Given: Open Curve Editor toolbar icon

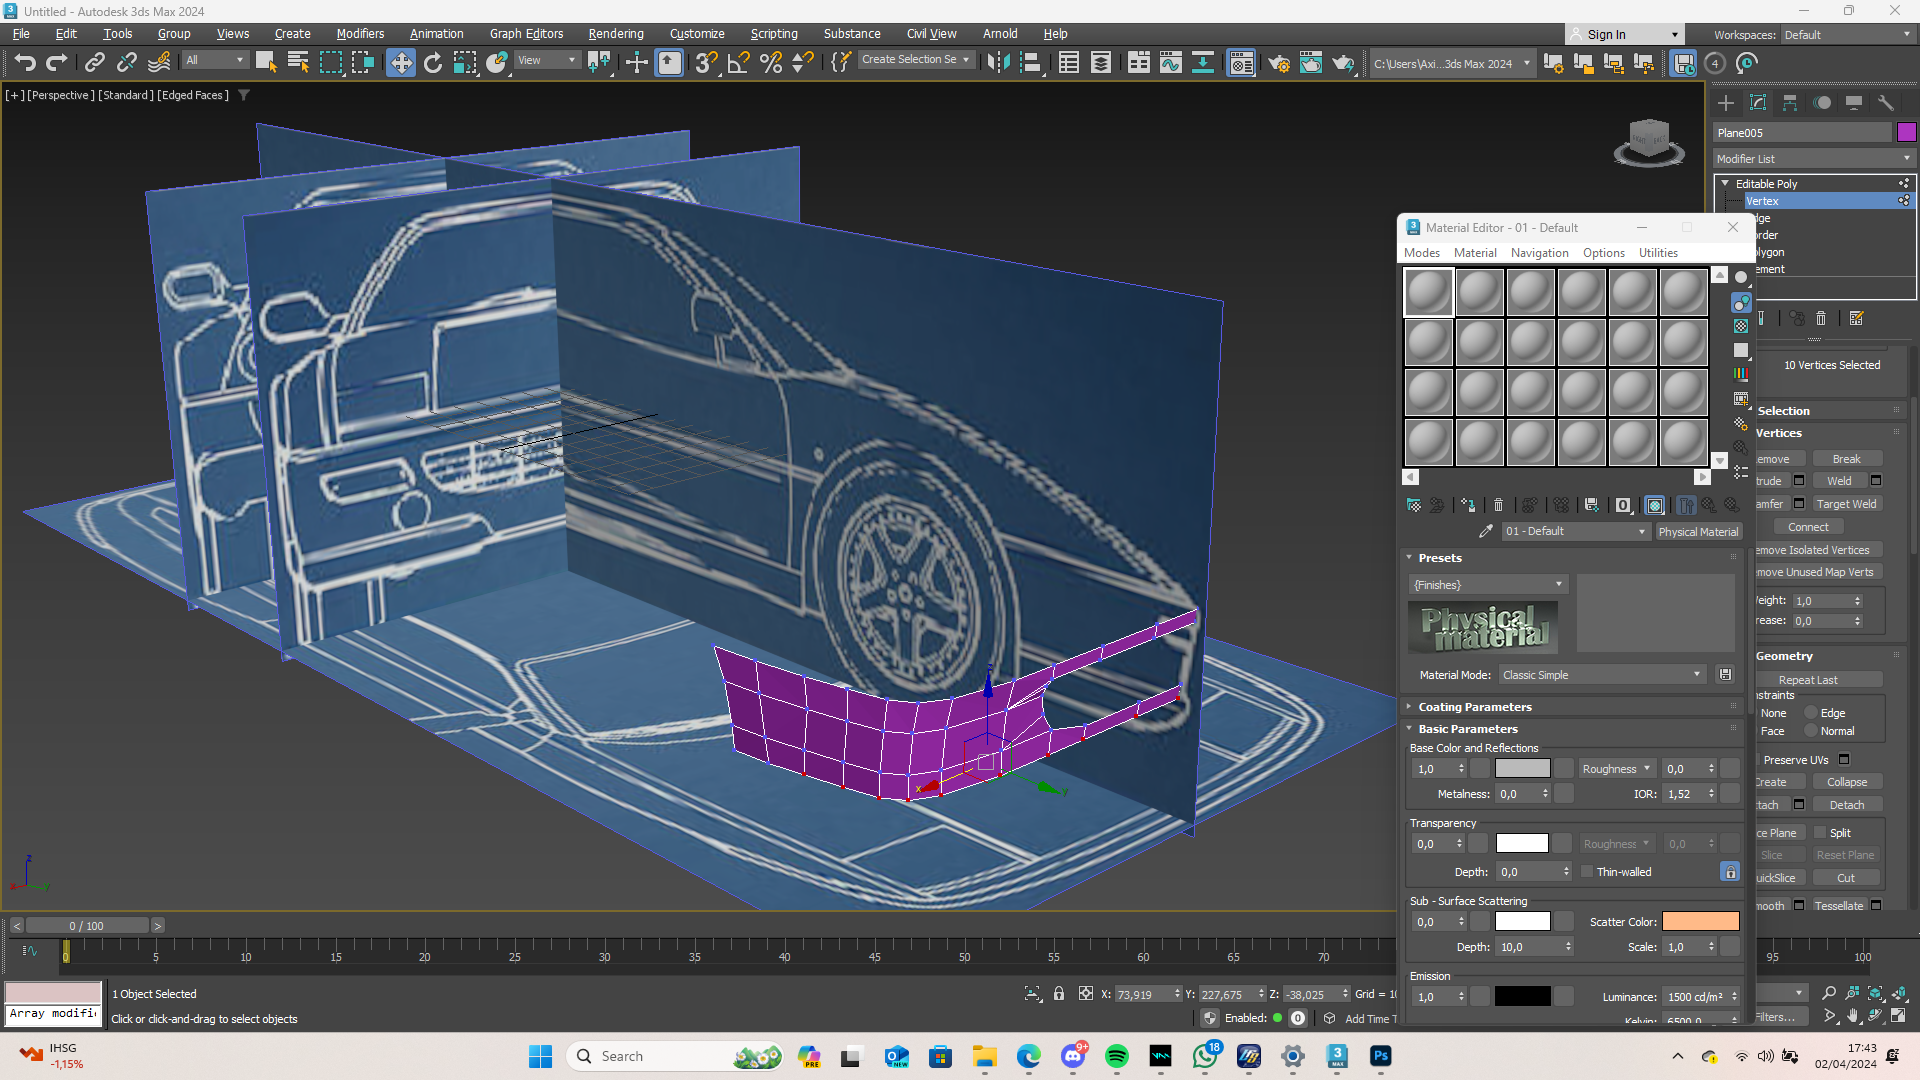Looking at the screenshot, I should [1170, 63].
